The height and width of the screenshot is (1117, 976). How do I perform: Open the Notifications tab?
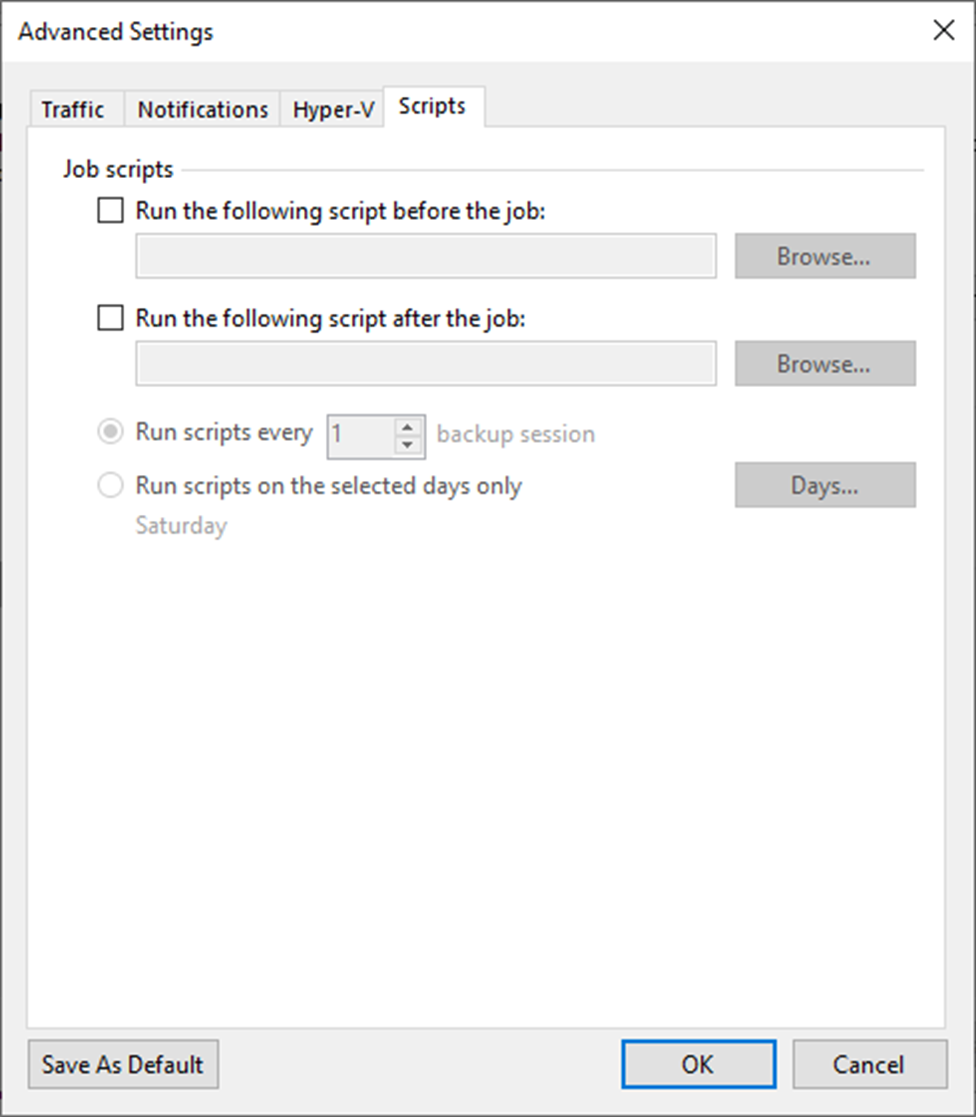(x=201, y=109)
